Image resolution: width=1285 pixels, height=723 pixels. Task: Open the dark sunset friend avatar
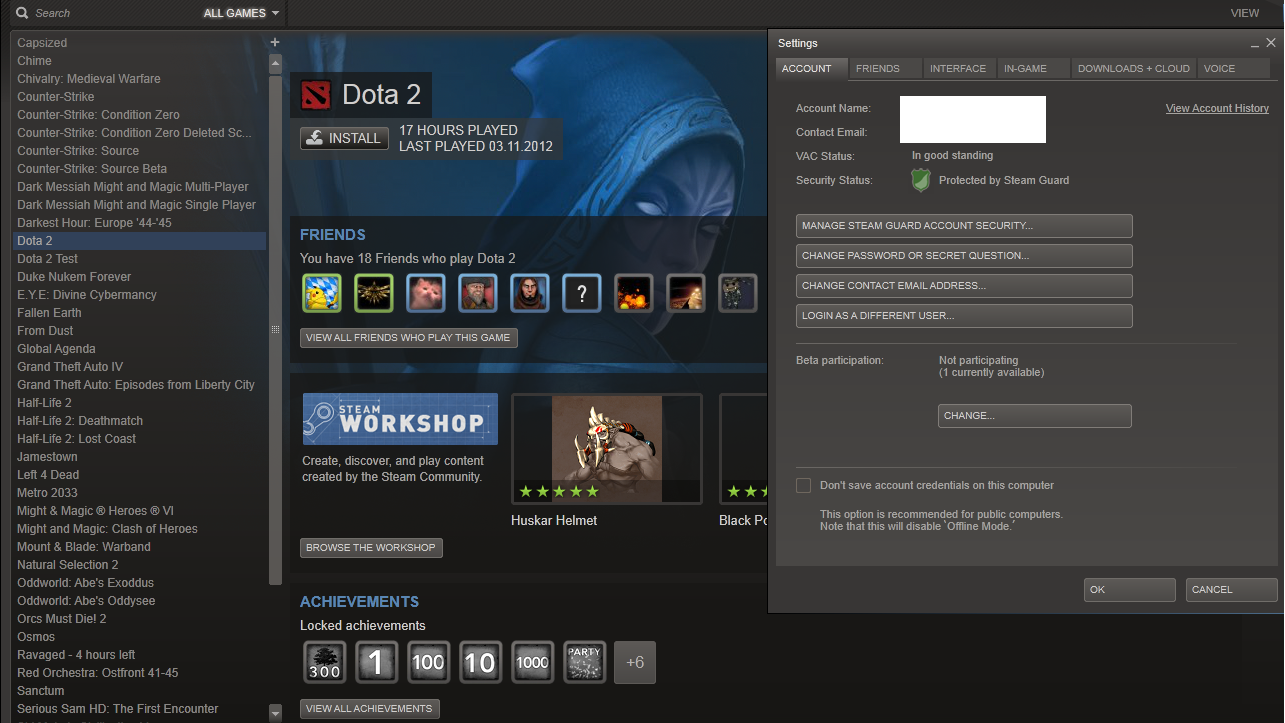tap(685, 294)
